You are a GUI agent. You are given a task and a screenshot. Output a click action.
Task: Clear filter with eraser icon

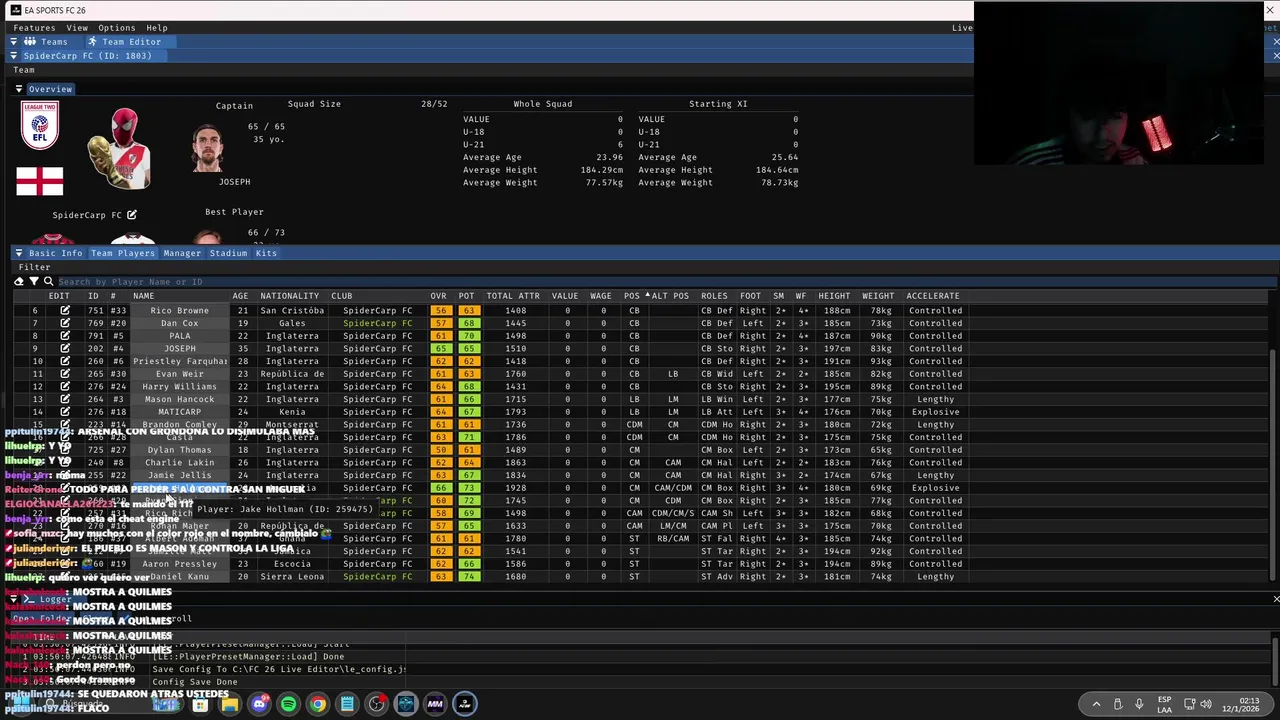coord(18,282)
